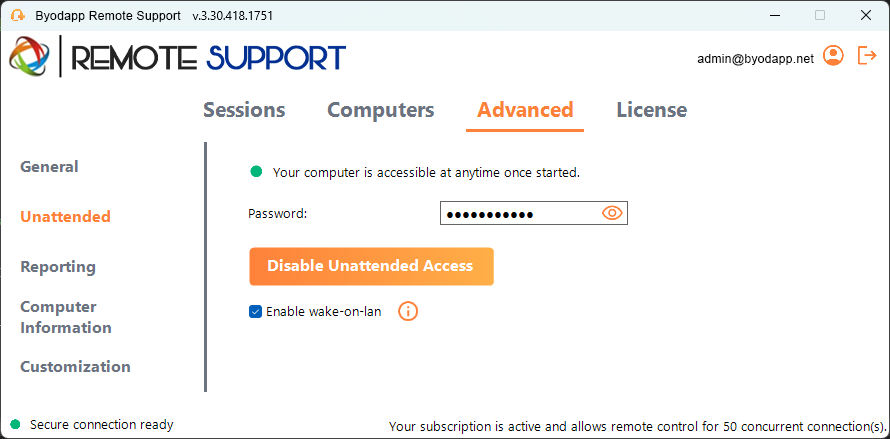890x439 pixels.
Task: Uncheck Enable wake-on-lan checkbox
Action: [255, 311]
